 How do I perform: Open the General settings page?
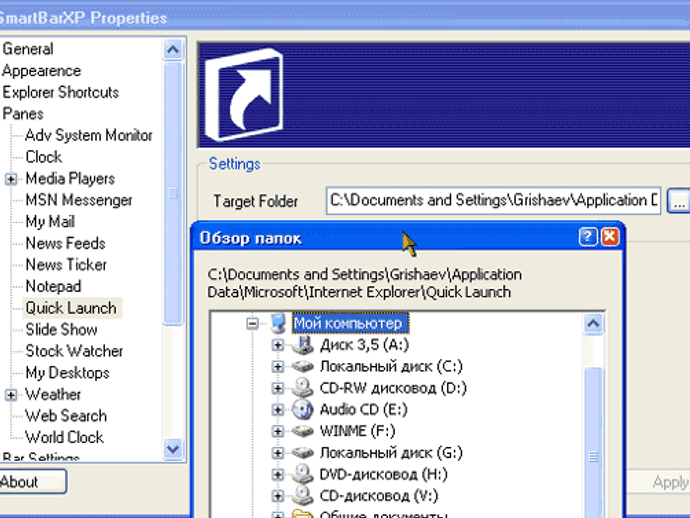coord(28,49)
